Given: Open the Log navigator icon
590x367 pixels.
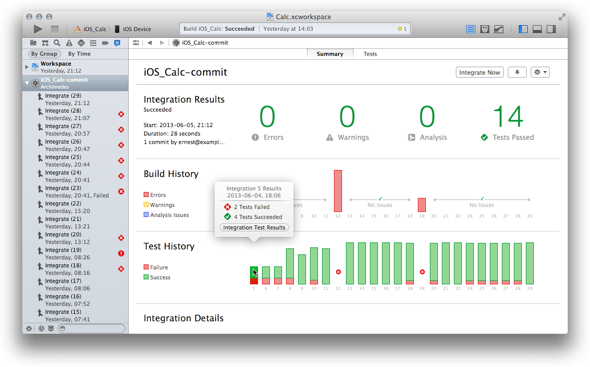Looking at the screenshot, I should point(117,43).
